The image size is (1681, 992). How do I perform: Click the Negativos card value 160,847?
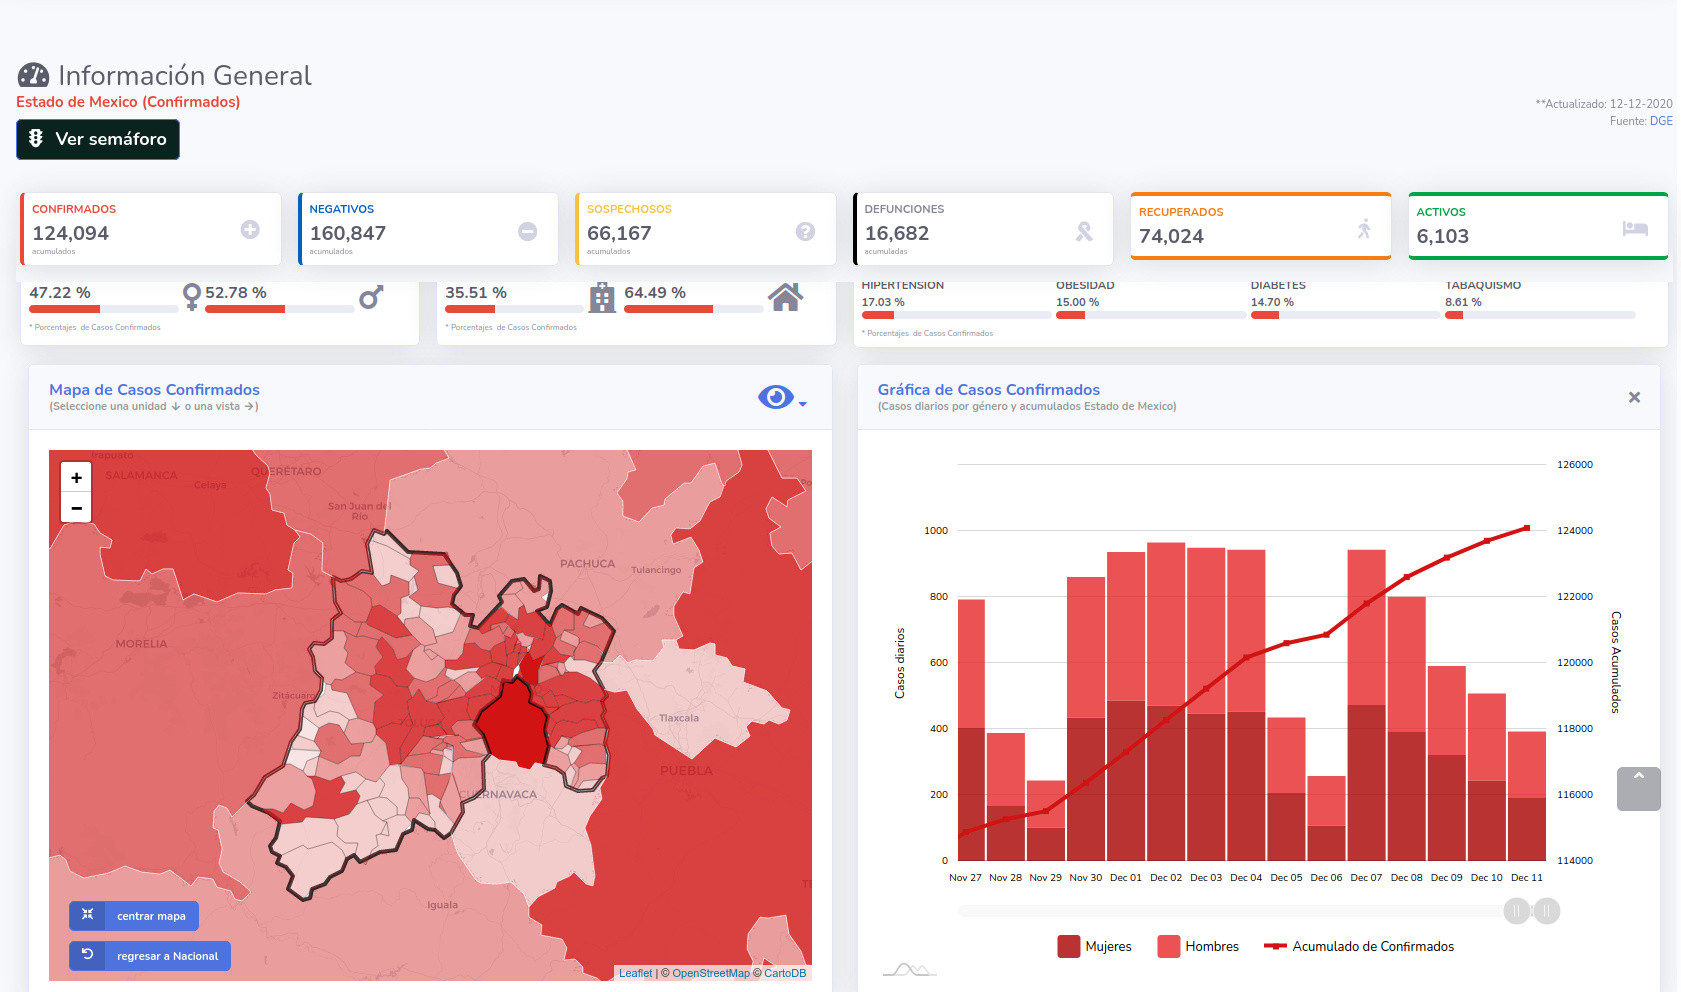pyautogui.click(x=348, y=233)
